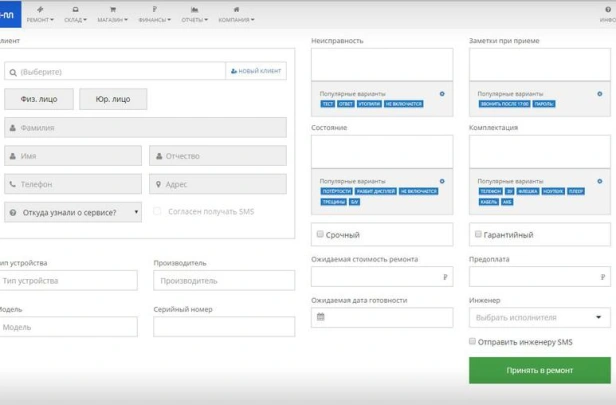Click the Новый клиент button
616x405 pixels.
(256, 72)
